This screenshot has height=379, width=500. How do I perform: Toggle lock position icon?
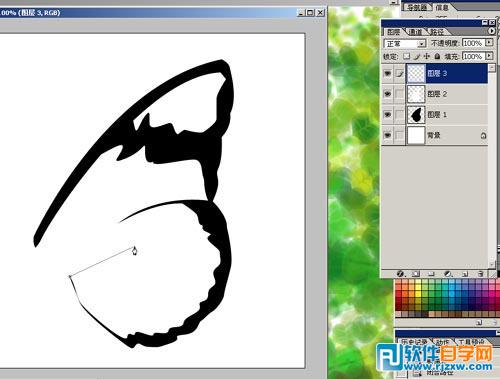click(x=427, y=56)
